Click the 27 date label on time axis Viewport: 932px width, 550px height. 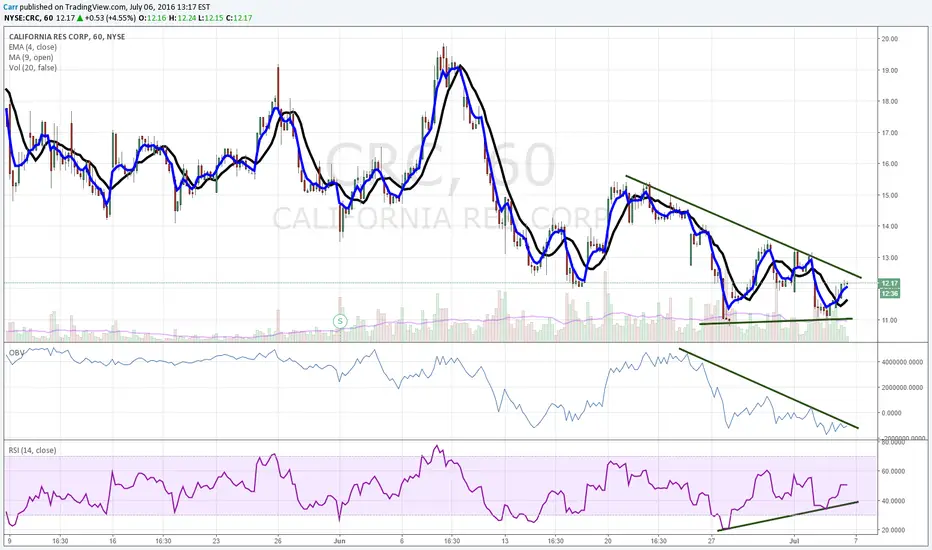tap(711, 541)
